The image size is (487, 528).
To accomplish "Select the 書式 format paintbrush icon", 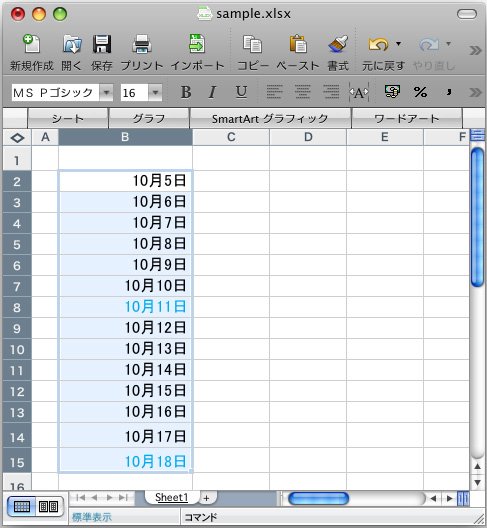I will click(x=338, y=44).
